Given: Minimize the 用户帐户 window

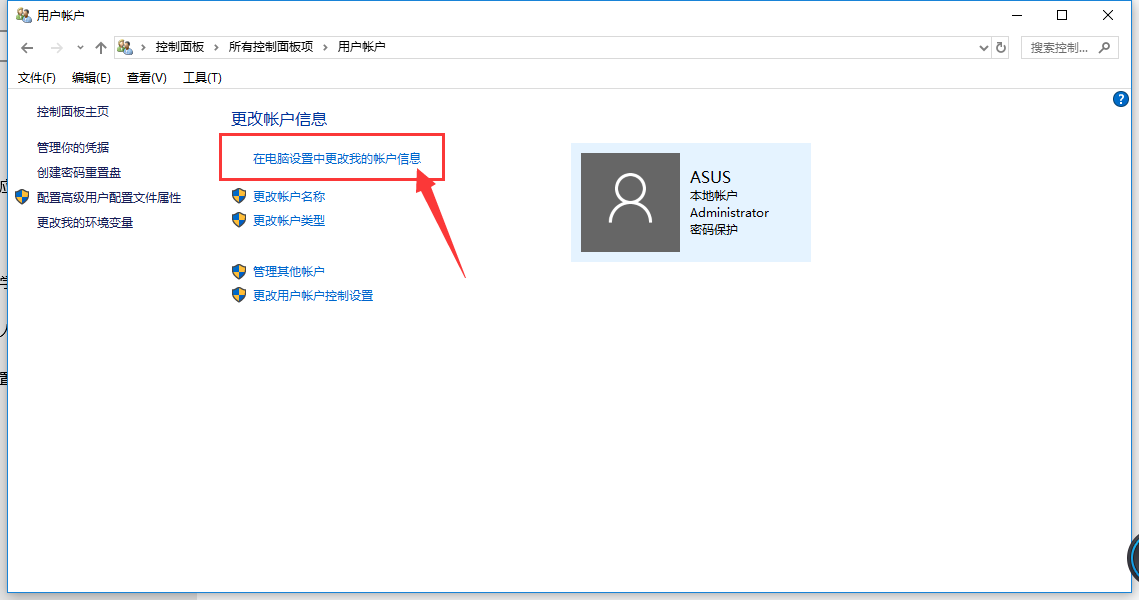Looking at the screenshot, I should pyautogui.click(x=1017, y=15).
